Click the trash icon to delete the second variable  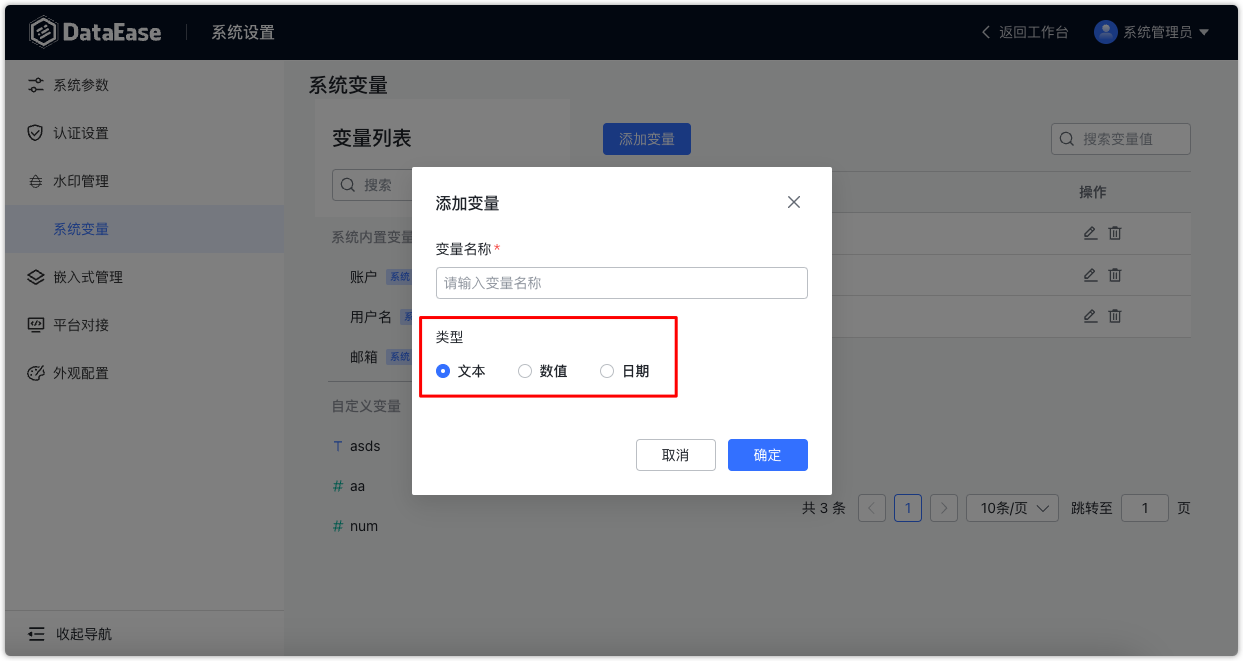coord(1114,275)
